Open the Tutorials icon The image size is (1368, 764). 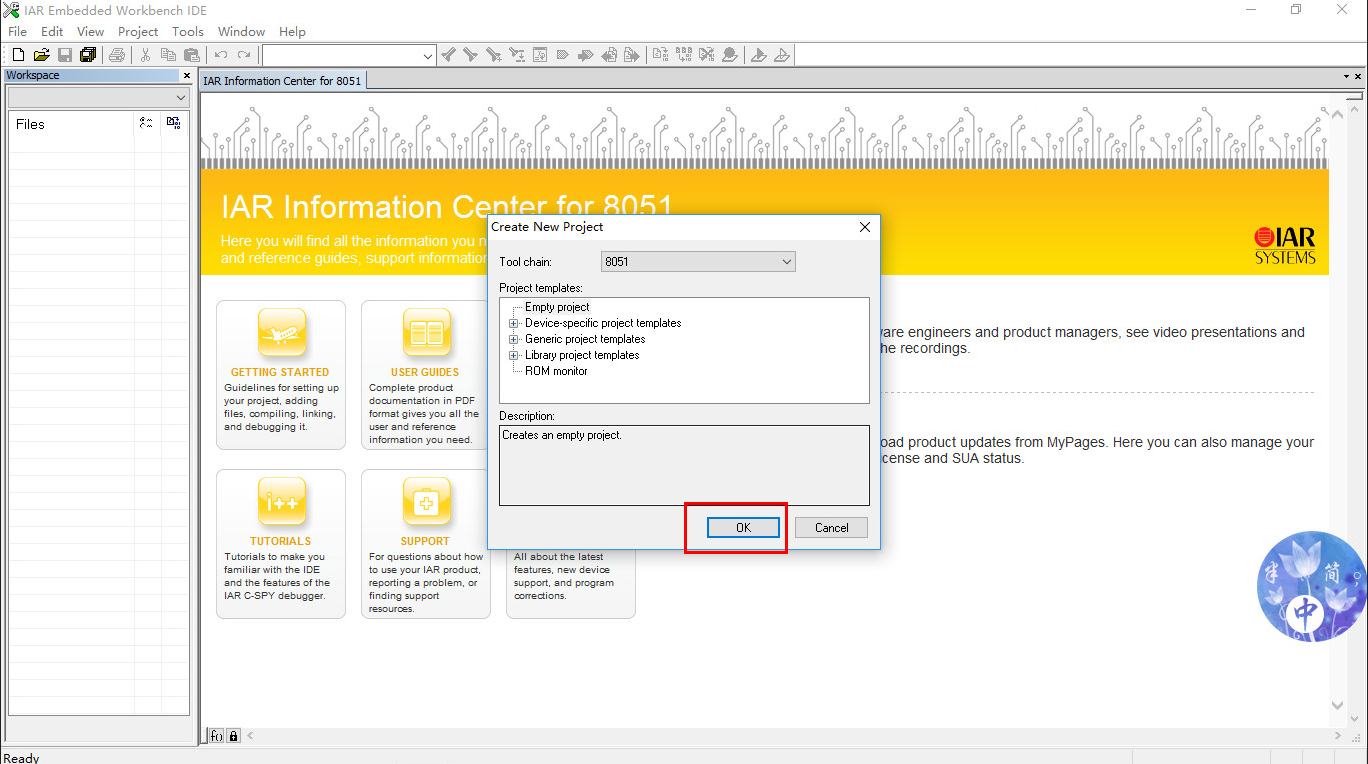pos(281,502)
